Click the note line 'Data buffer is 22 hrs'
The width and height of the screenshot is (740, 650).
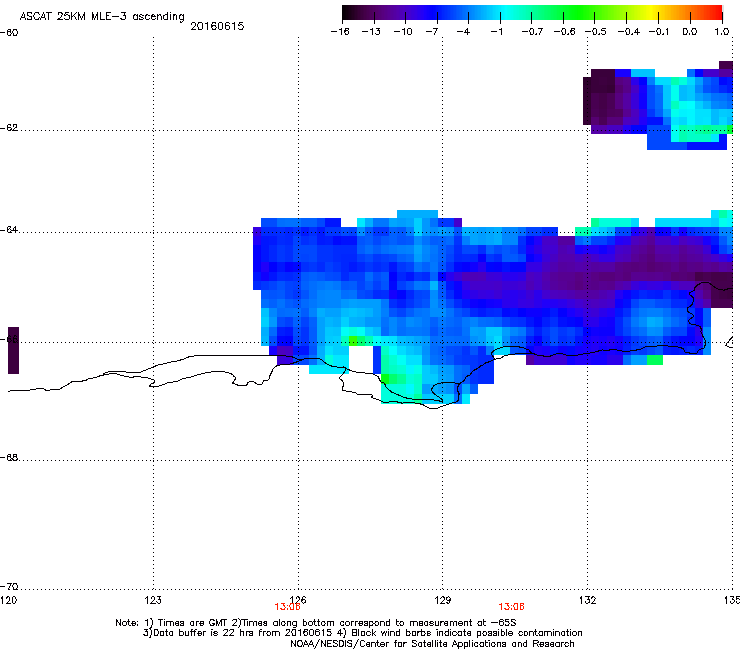362,633
